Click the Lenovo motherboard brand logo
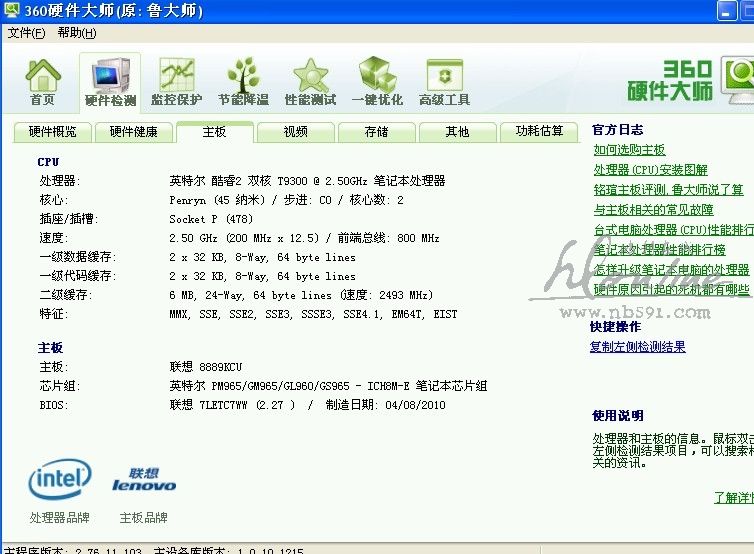The image size is (754, 554). point(144,479)
